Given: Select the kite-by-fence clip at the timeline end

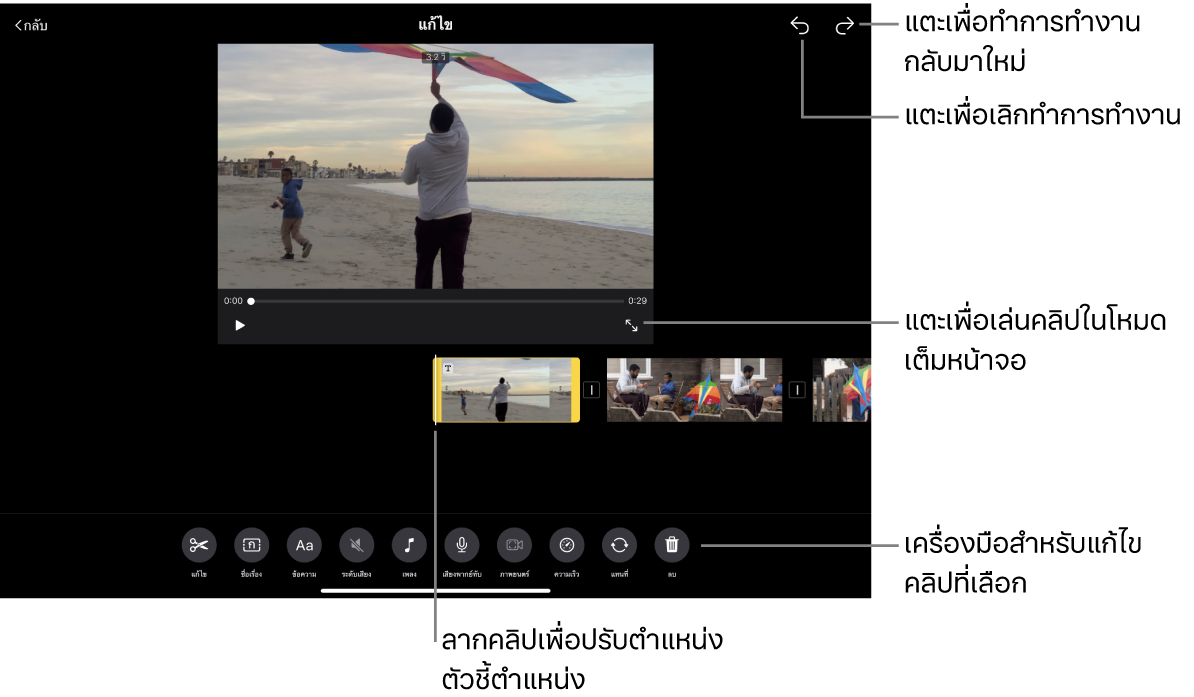Looking at the screenshot, I should click(841, 390).
